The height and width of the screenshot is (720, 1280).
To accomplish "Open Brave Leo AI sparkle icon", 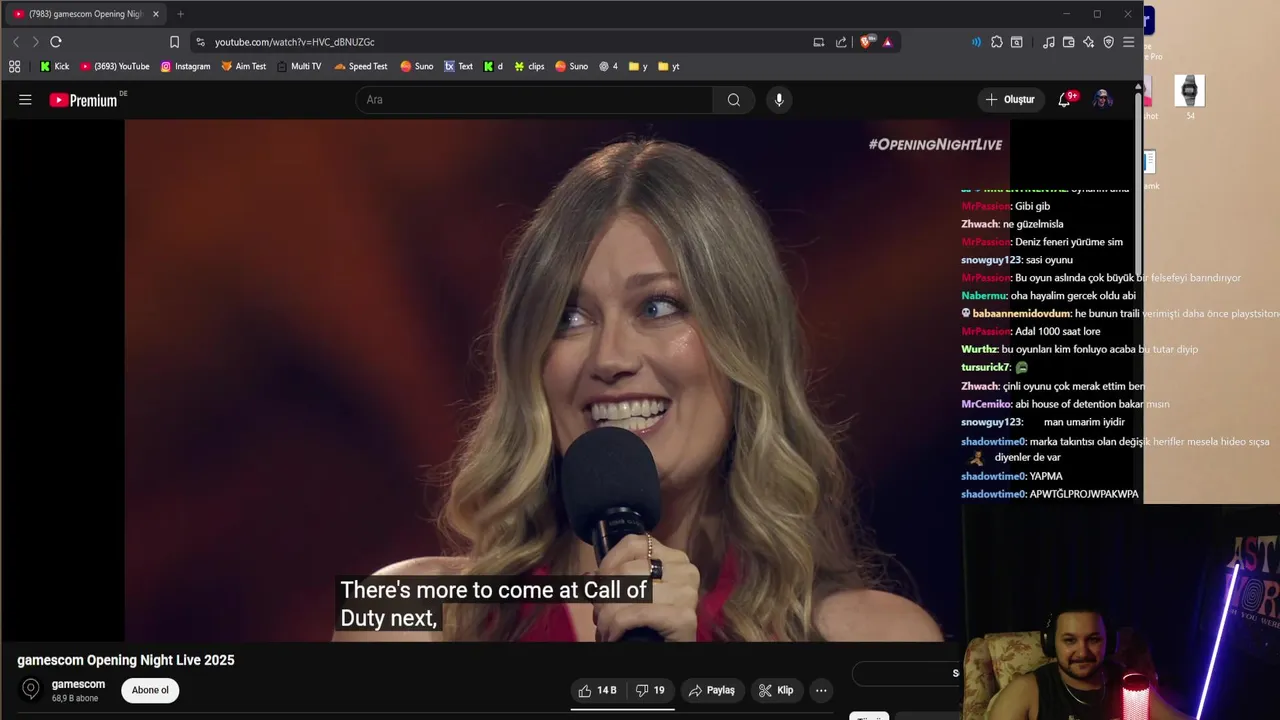I will 1088,42.
